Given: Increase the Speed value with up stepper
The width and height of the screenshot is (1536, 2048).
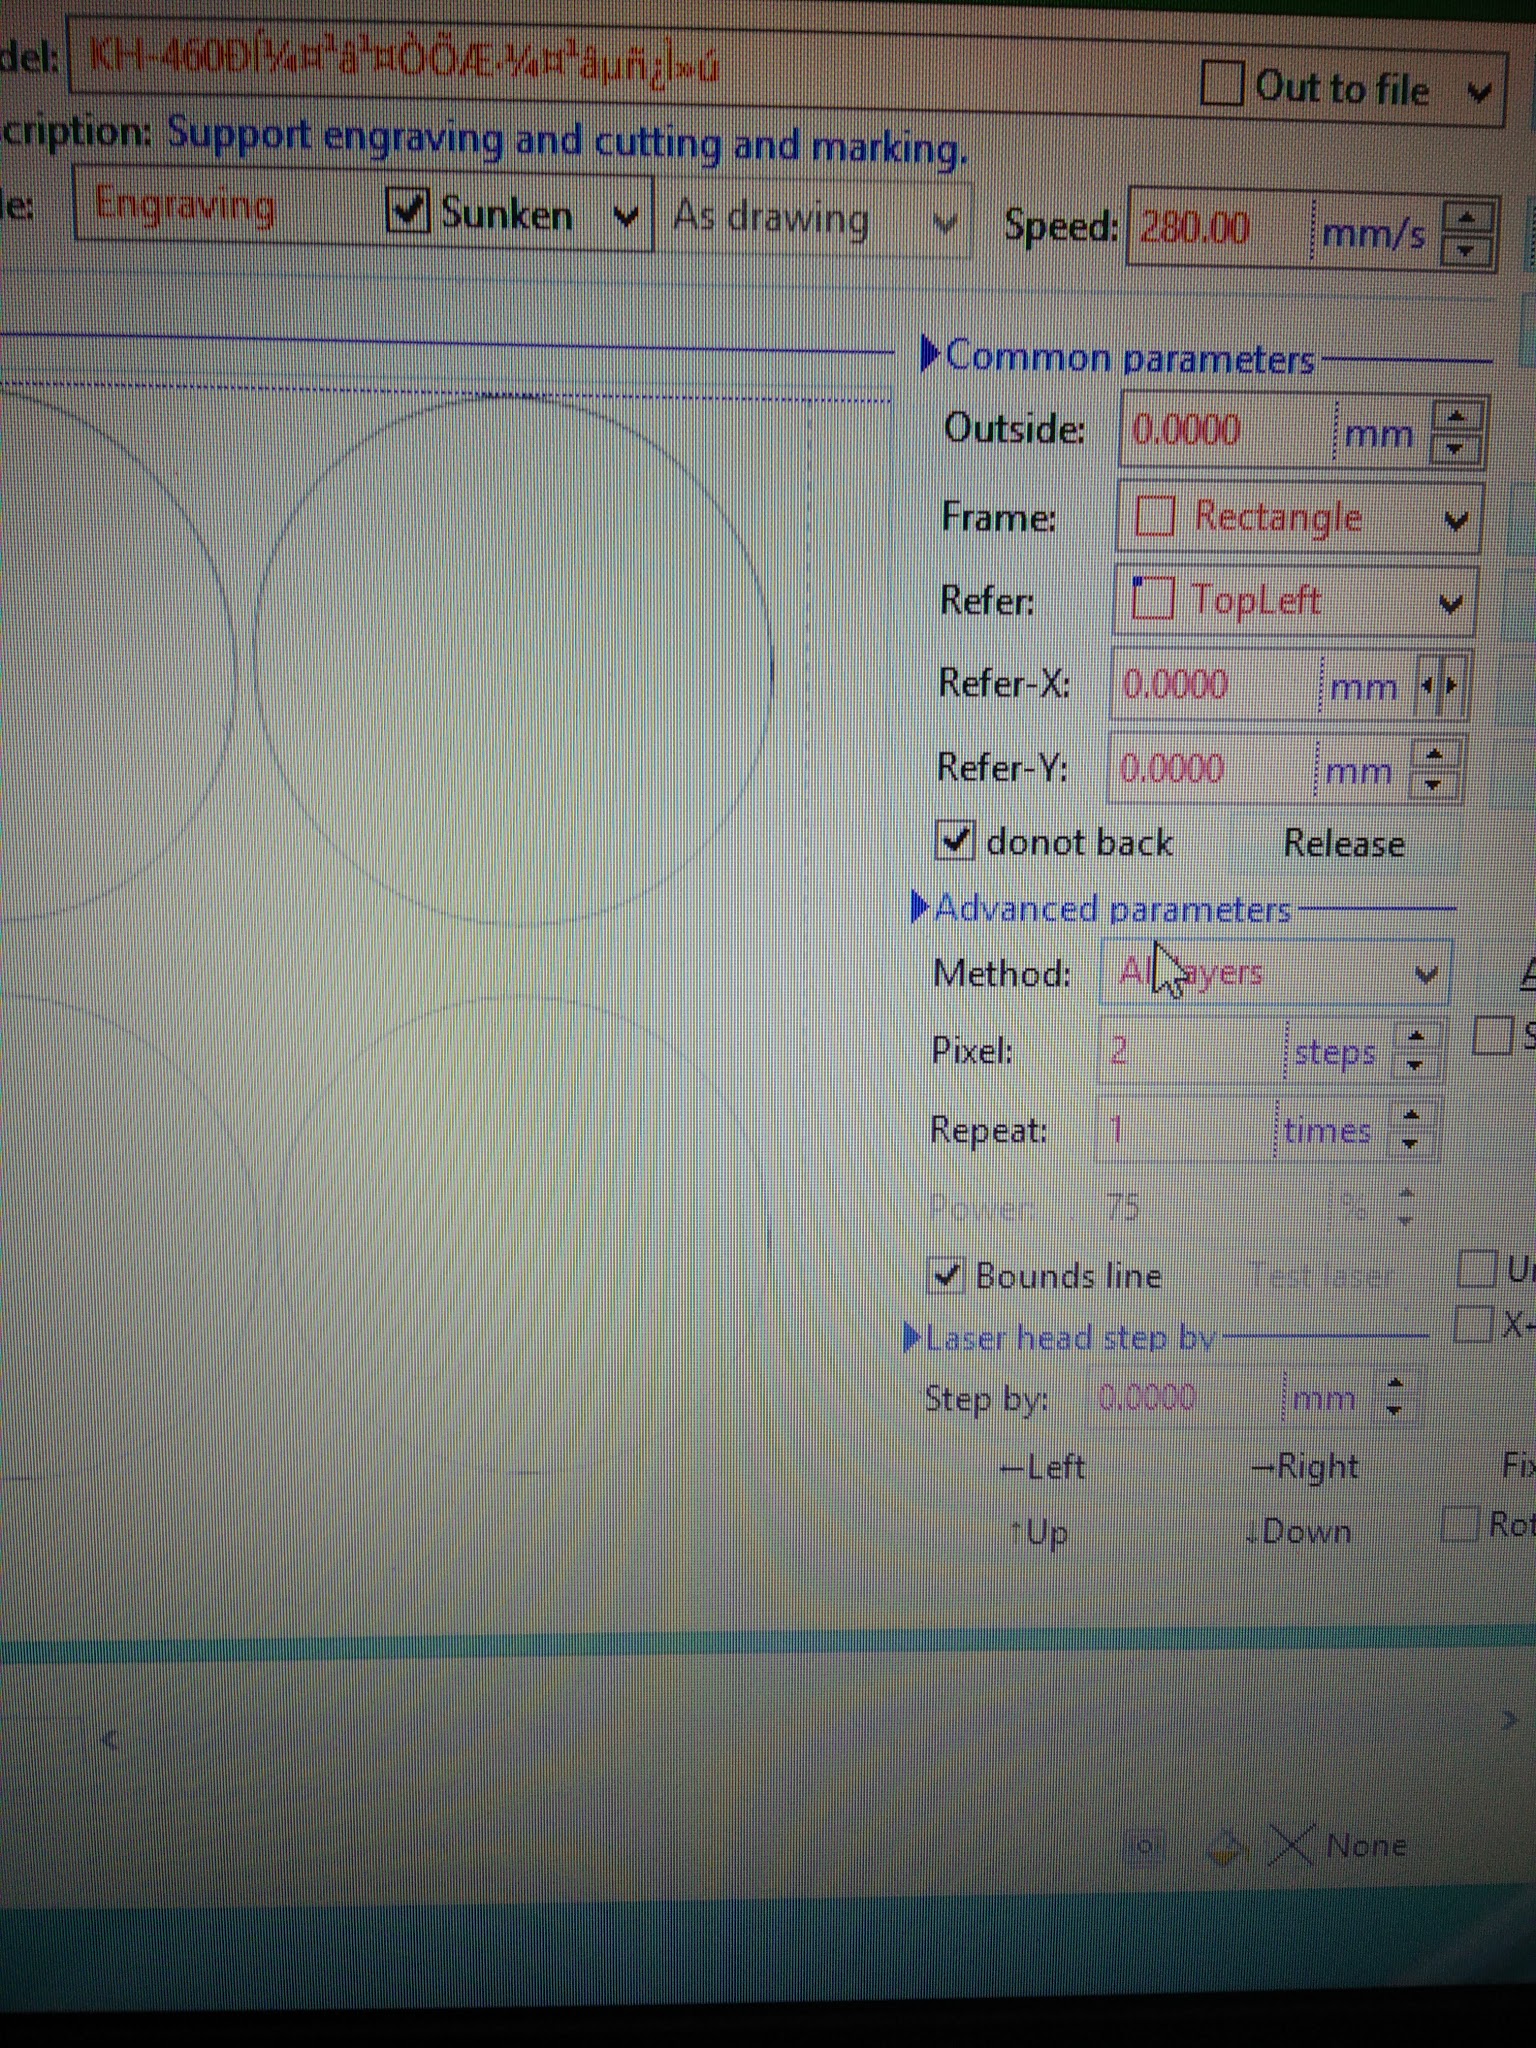Looking at the screenshot, I should coord(1466,217).
